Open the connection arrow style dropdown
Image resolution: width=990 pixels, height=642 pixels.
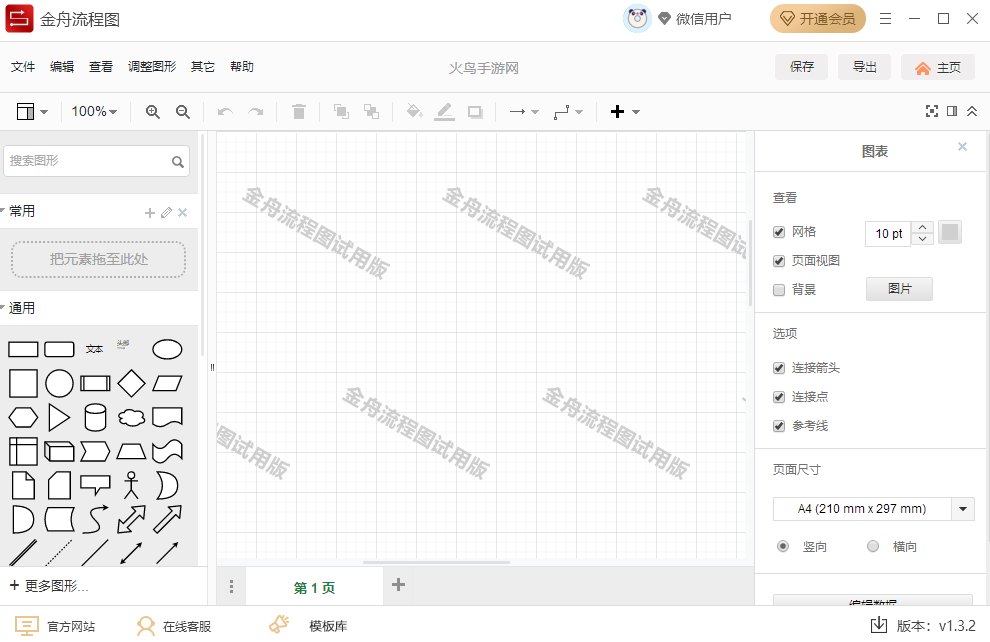point(524,112)
